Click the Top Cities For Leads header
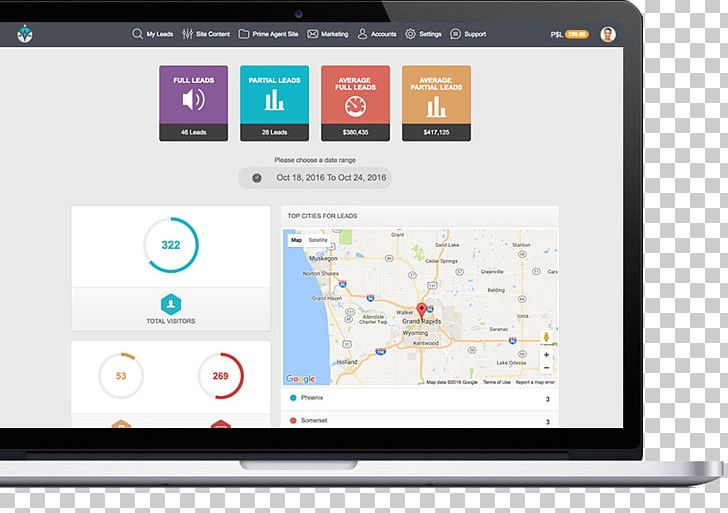 click(x=322, y=216)
